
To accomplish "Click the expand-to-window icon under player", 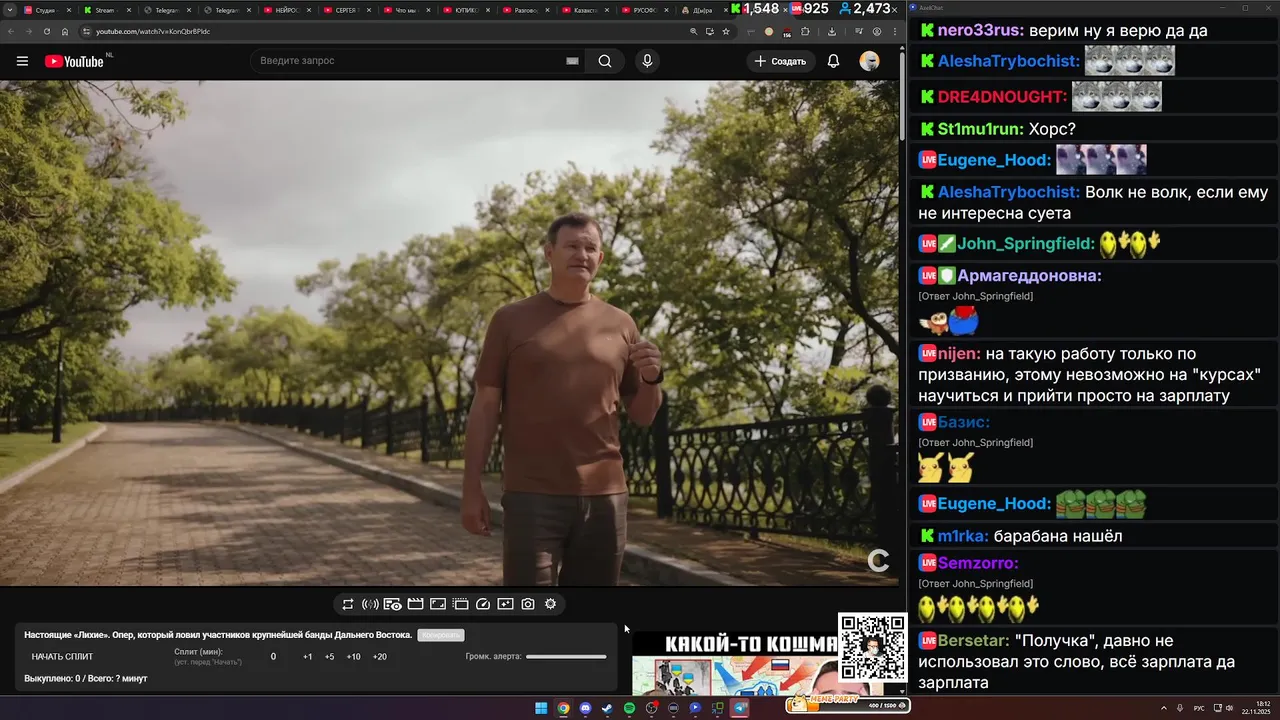I will point(437,604).
